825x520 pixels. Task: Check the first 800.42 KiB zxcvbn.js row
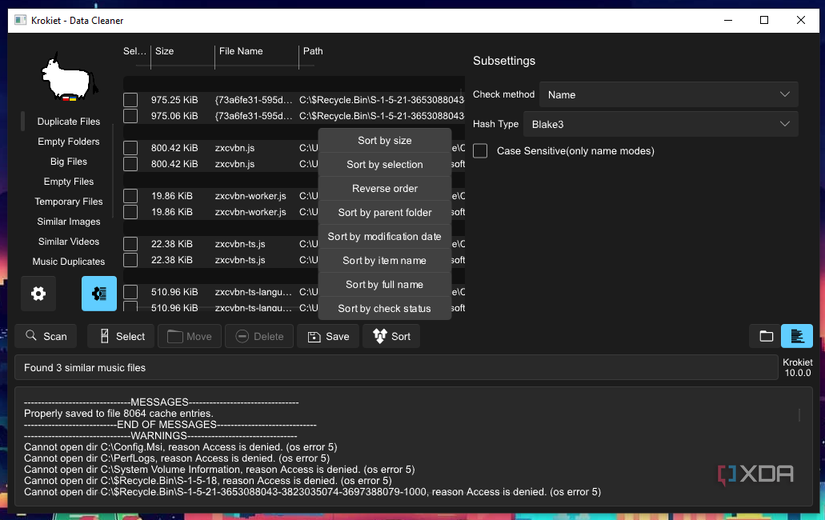point(130,148)
